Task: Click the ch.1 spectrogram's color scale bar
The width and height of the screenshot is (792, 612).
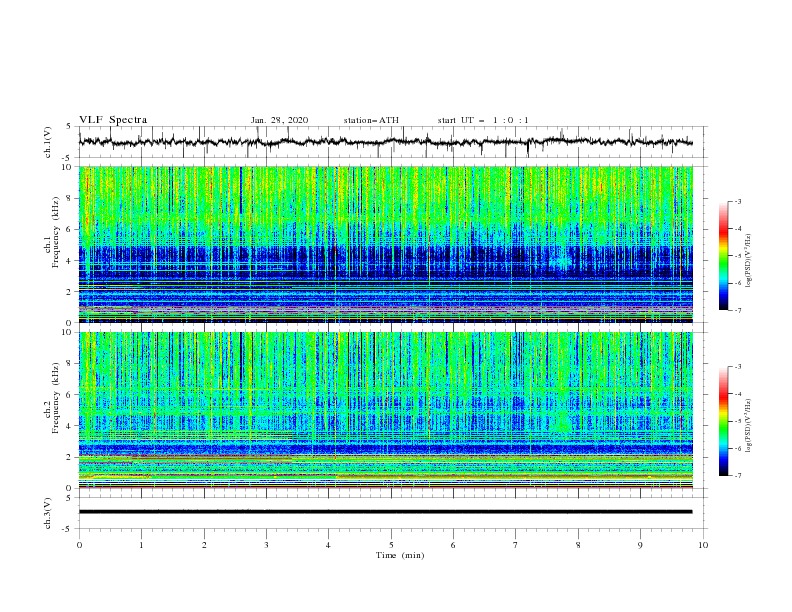Action: pyautogui.click(x=723, y=255)
